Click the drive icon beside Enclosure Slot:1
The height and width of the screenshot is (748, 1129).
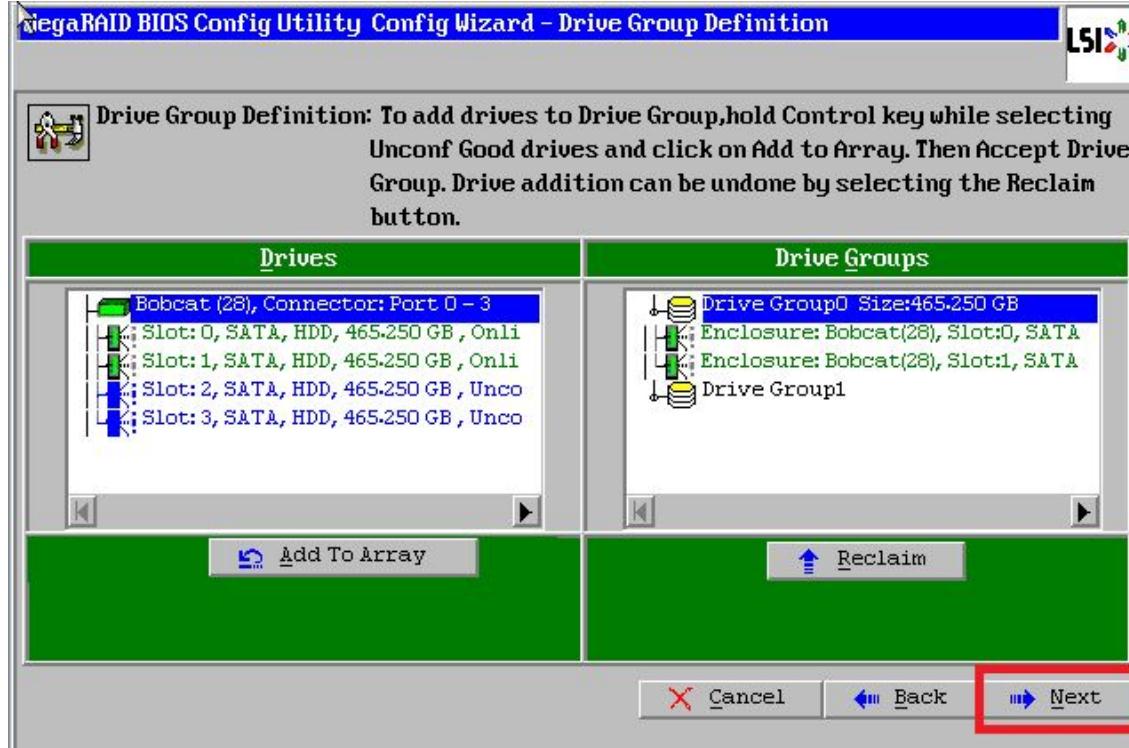coord(677,364)
